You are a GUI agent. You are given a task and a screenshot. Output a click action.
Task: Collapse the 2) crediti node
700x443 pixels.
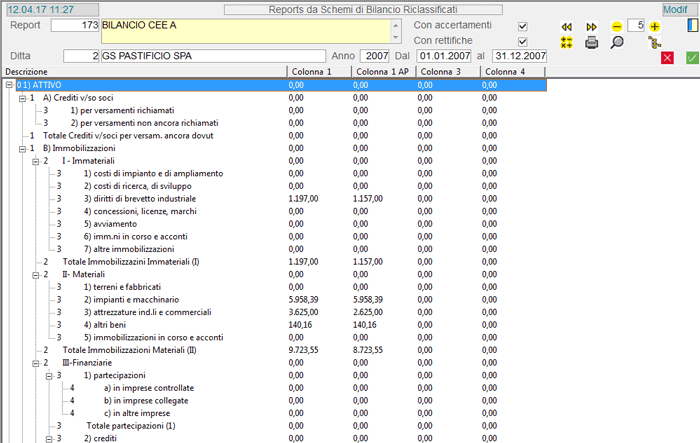[x=49, y=439]
